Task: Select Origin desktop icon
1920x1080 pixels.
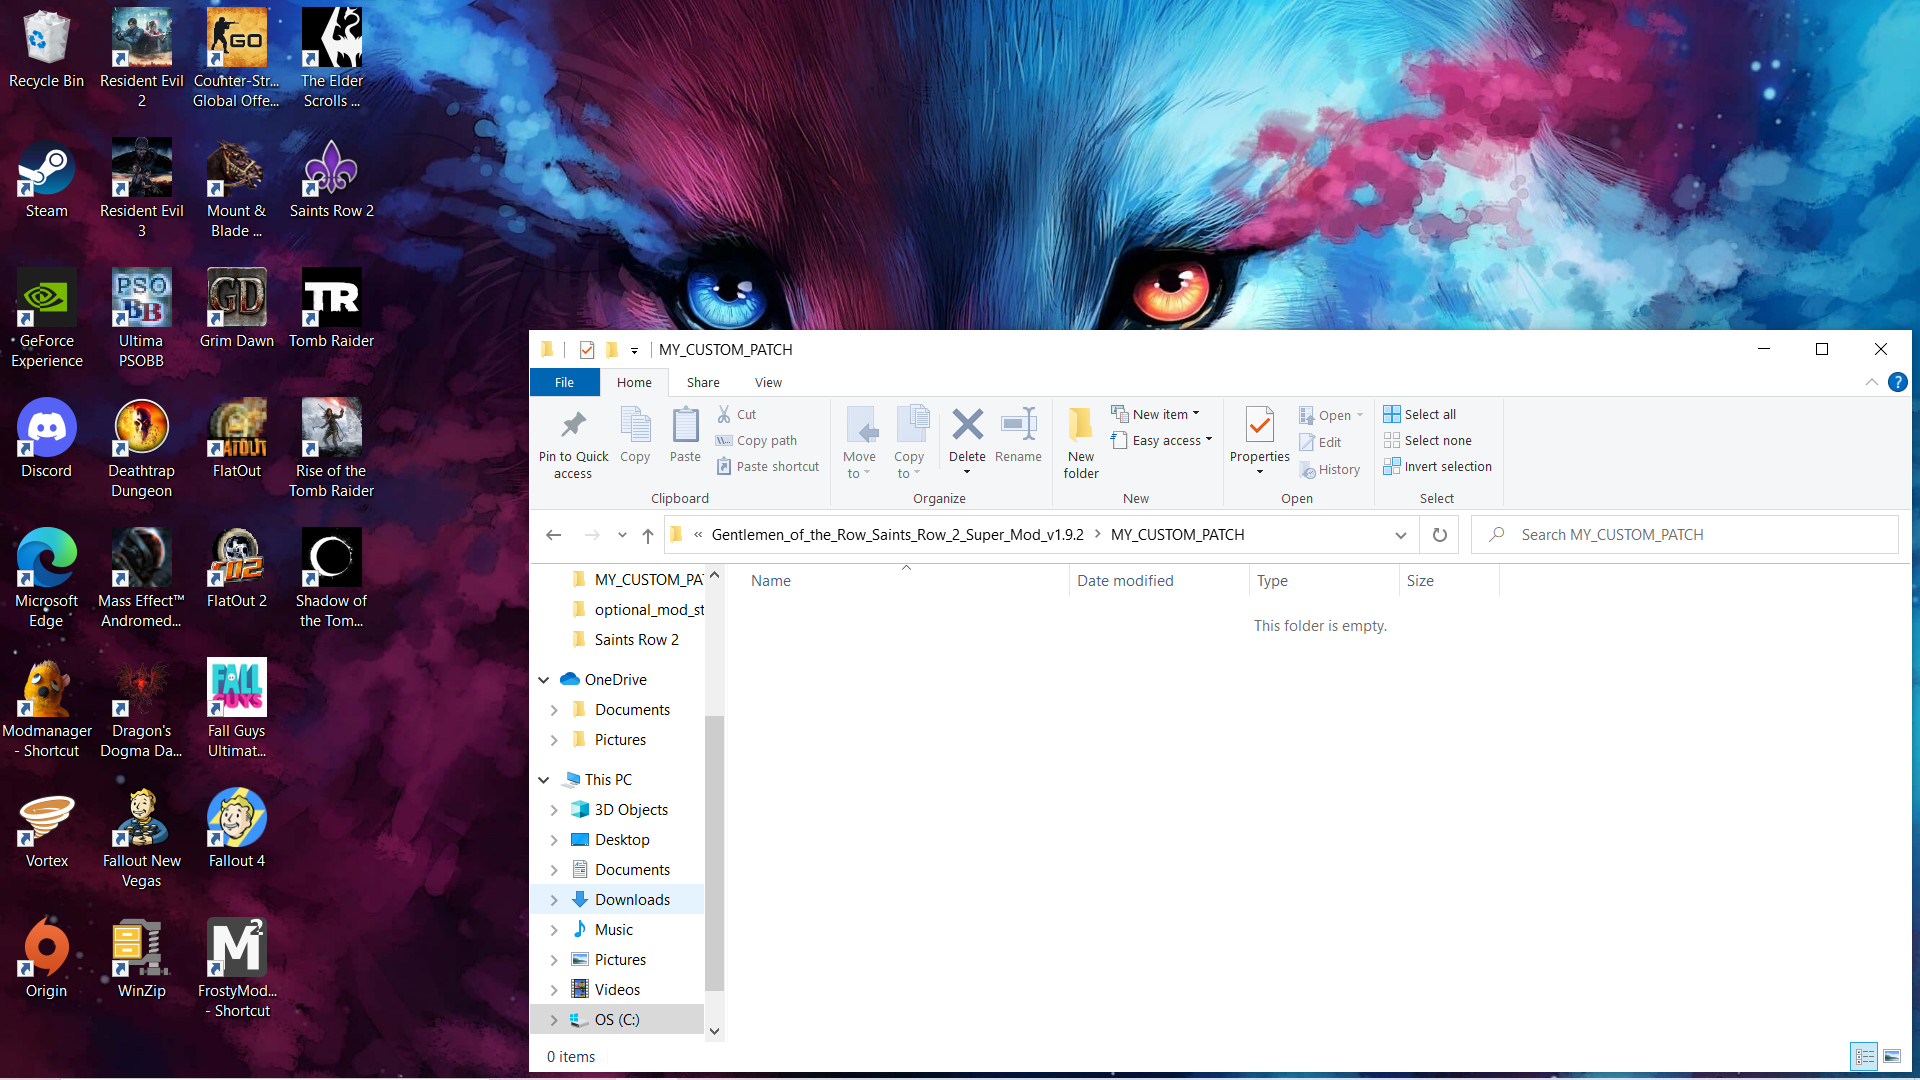Action: tap(46, 960)
